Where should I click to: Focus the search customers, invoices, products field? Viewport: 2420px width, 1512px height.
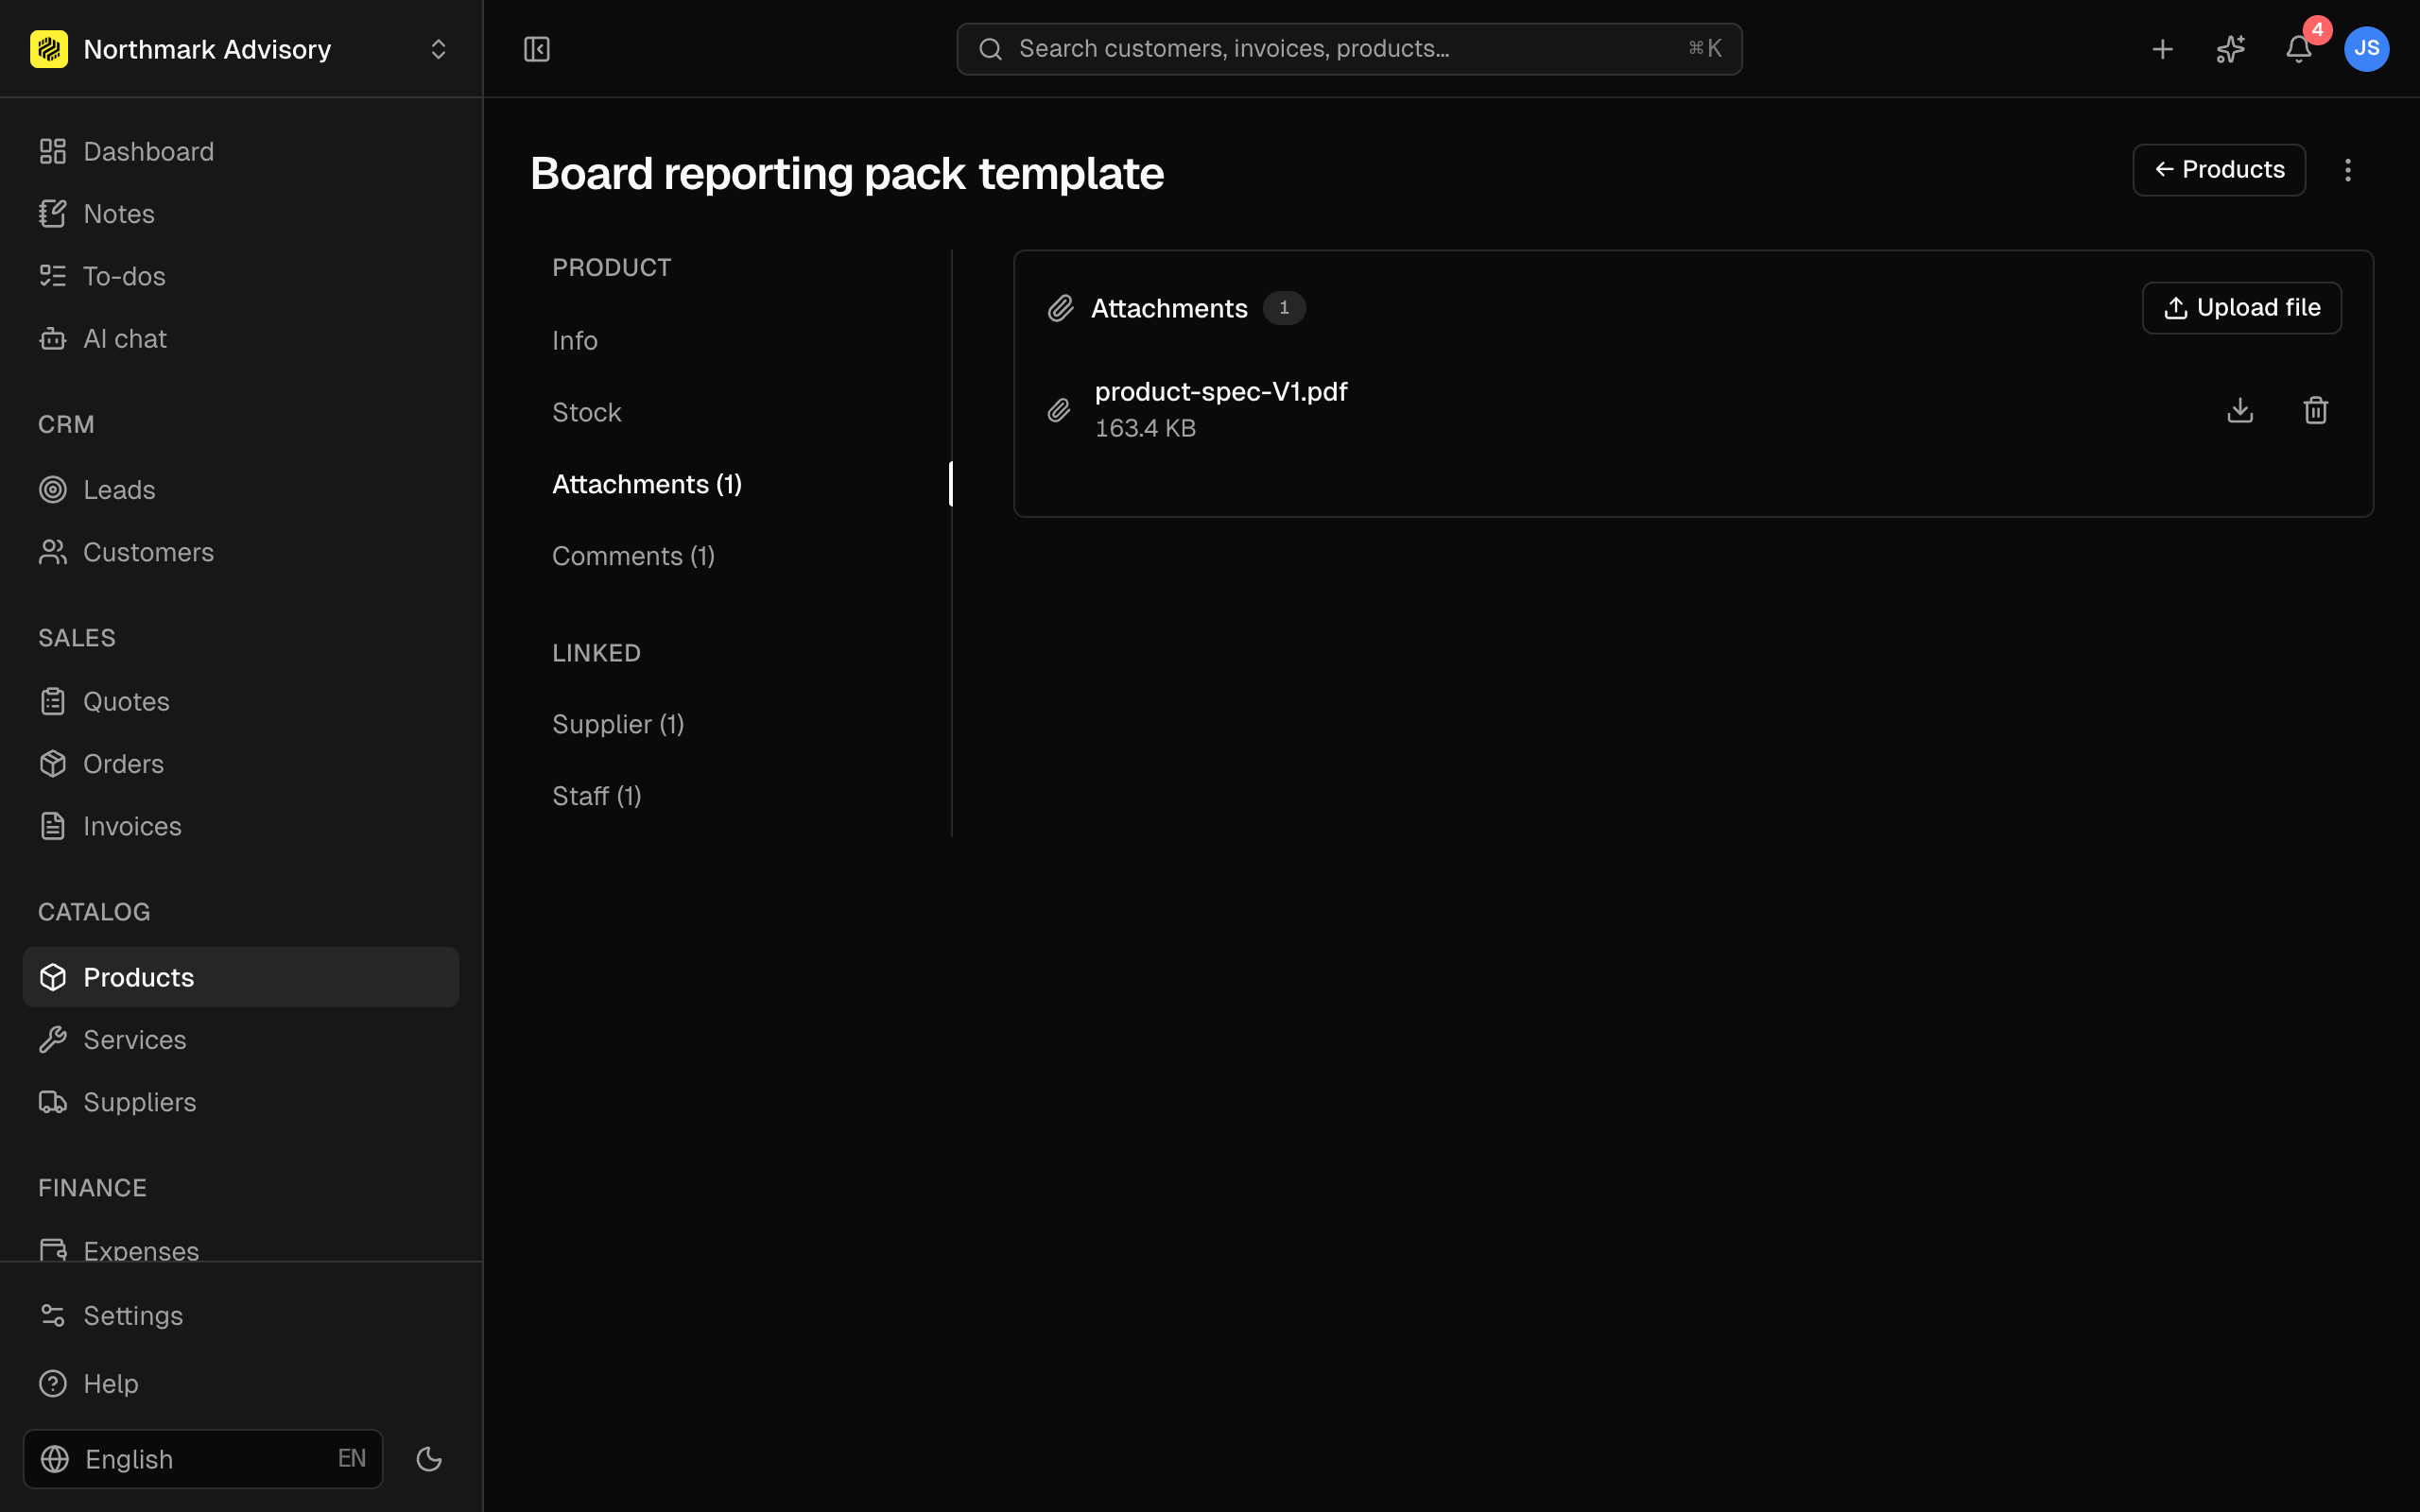click(x=1349, y=49)
